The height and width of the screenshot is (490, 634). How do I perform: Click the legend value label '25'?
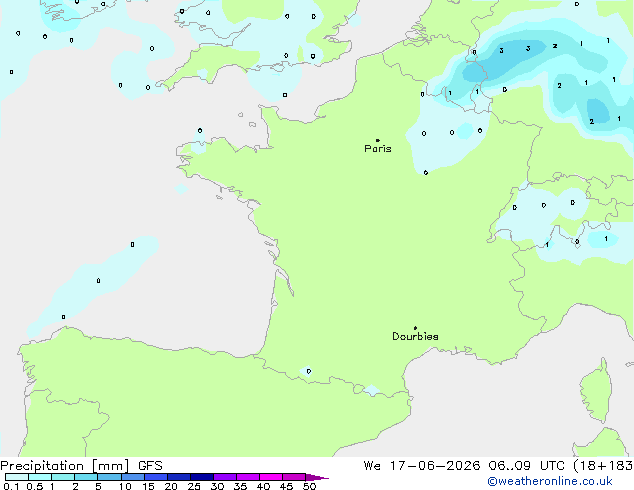(194, 486)
